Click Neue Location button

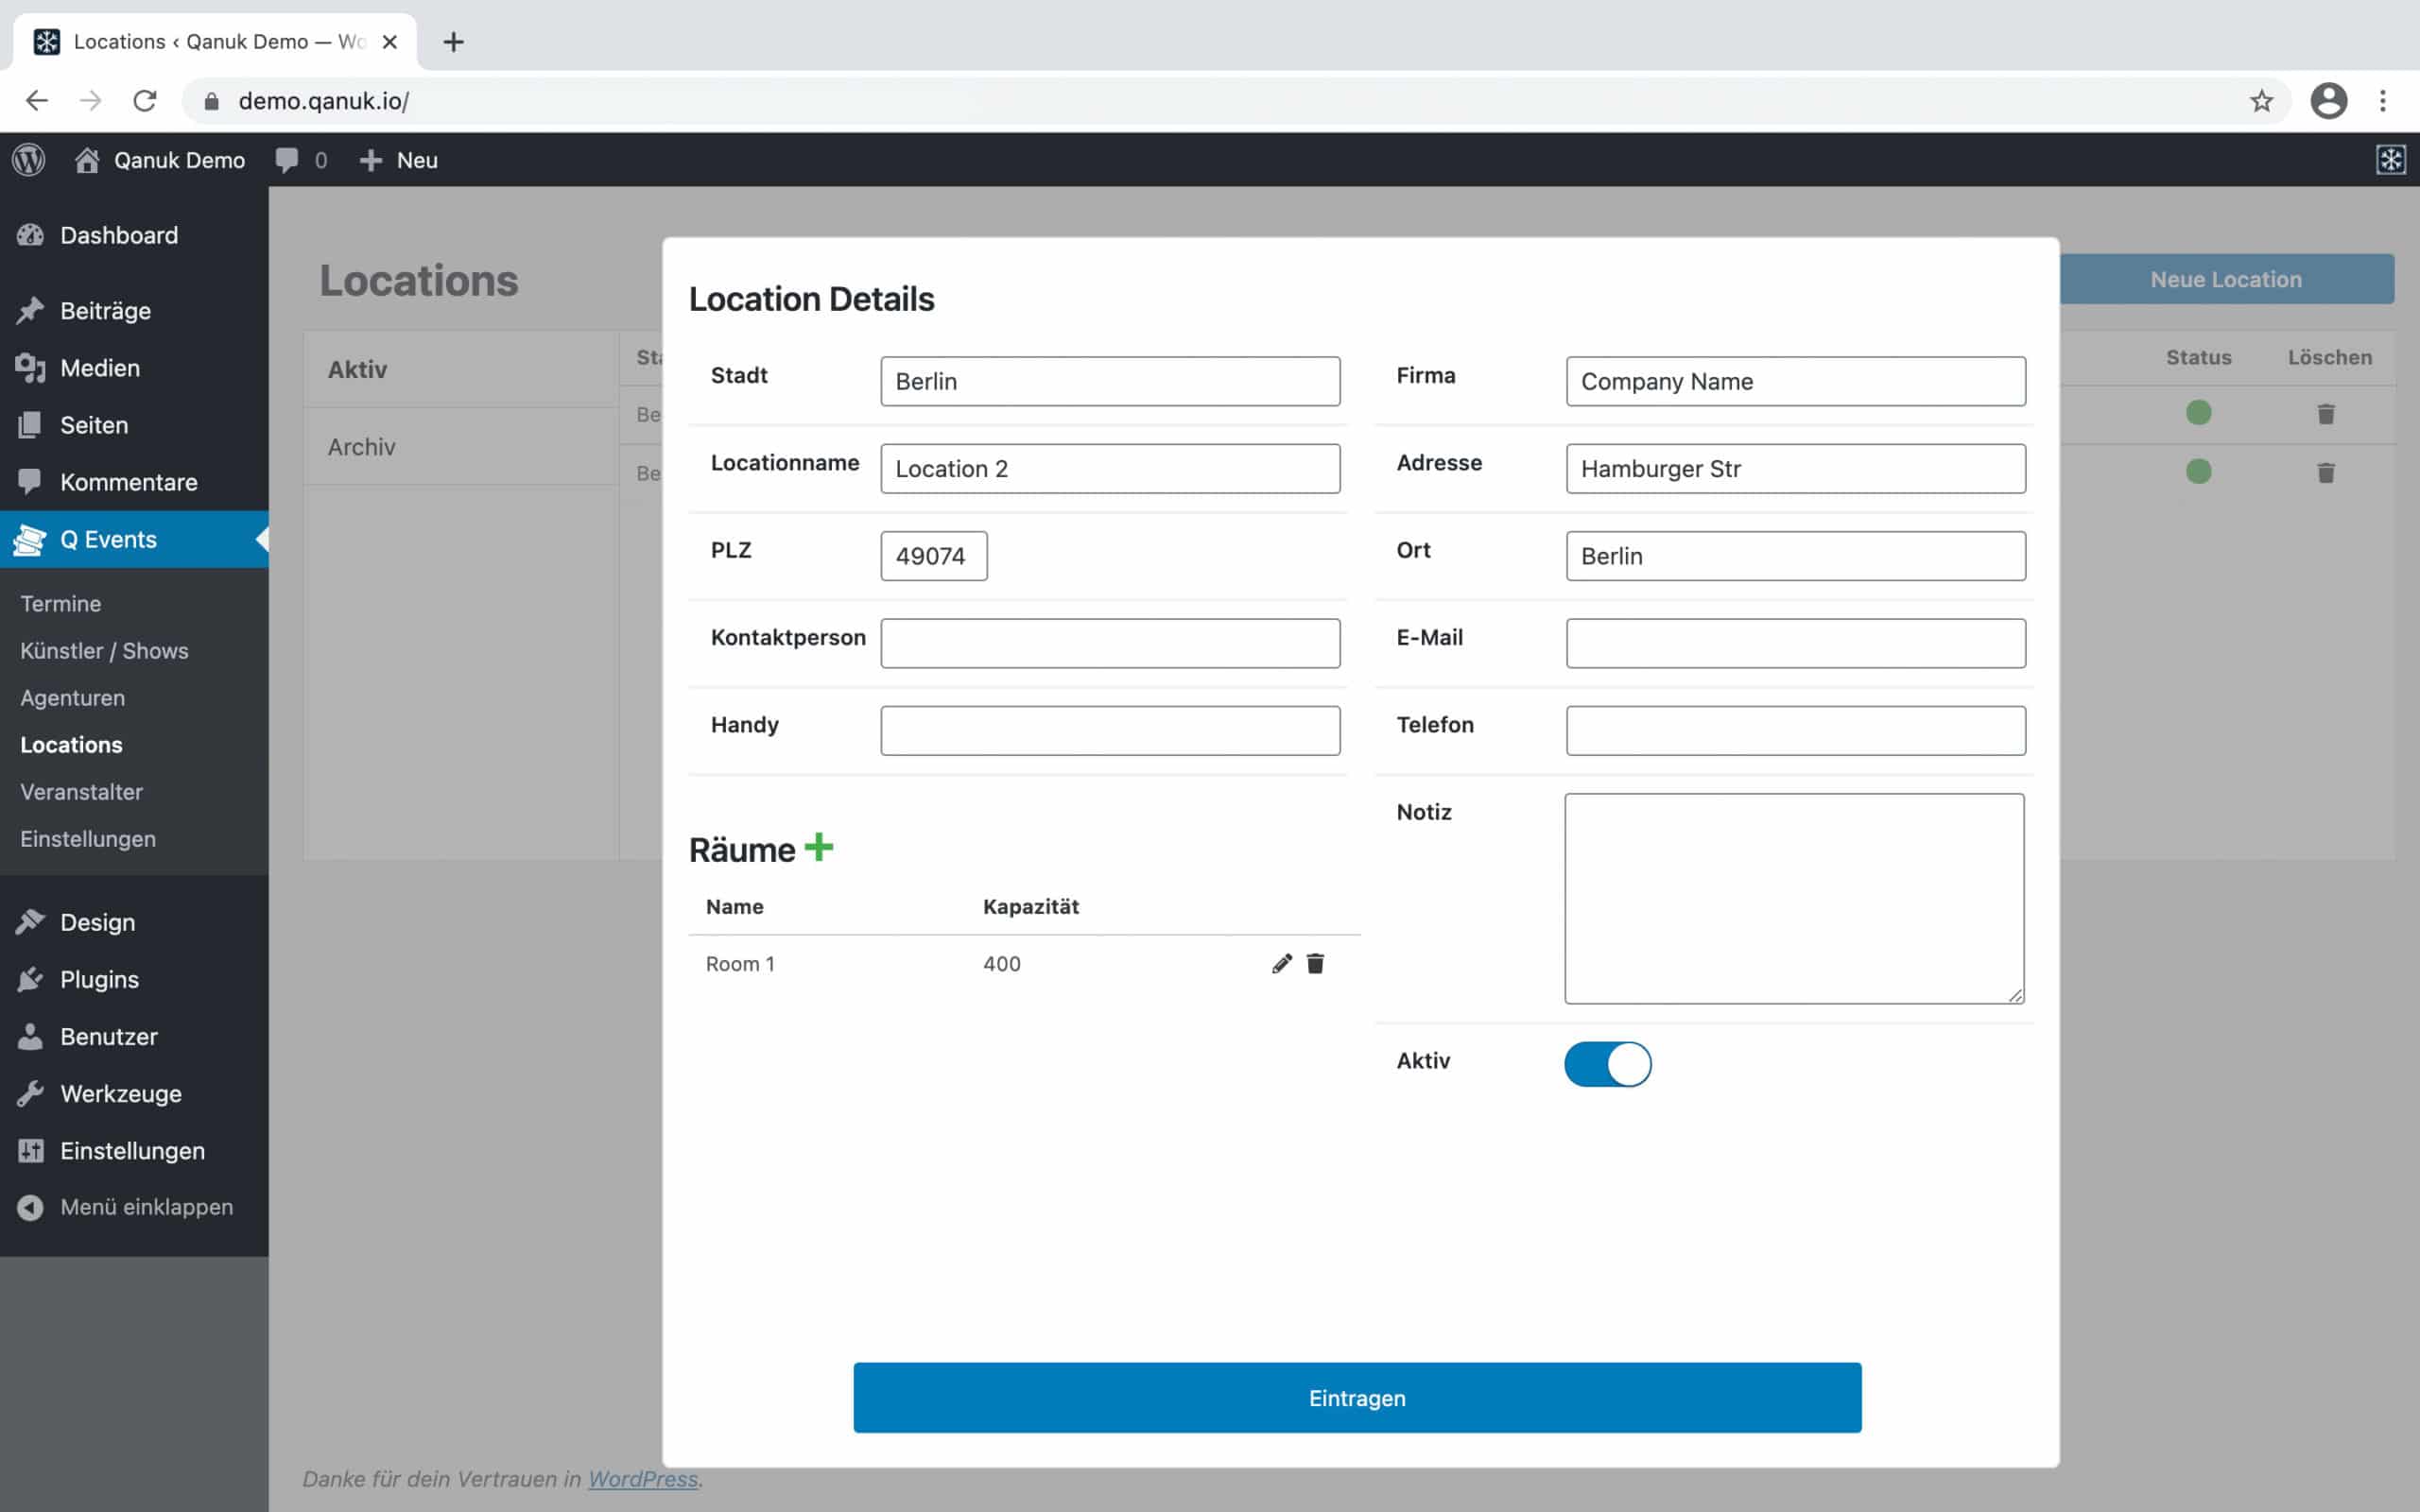pyautogui.click(x=2226, y=279)
